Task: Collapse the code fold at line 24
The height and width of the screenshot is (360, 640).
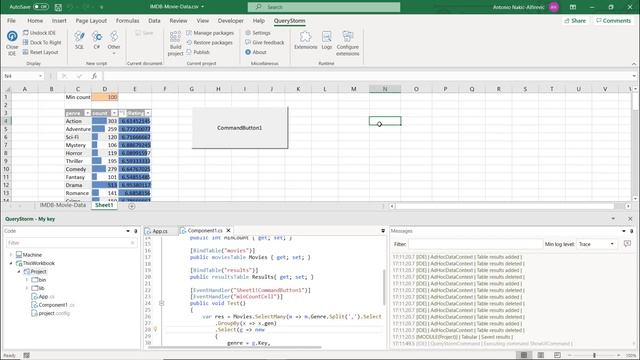Action: point(162,303)
